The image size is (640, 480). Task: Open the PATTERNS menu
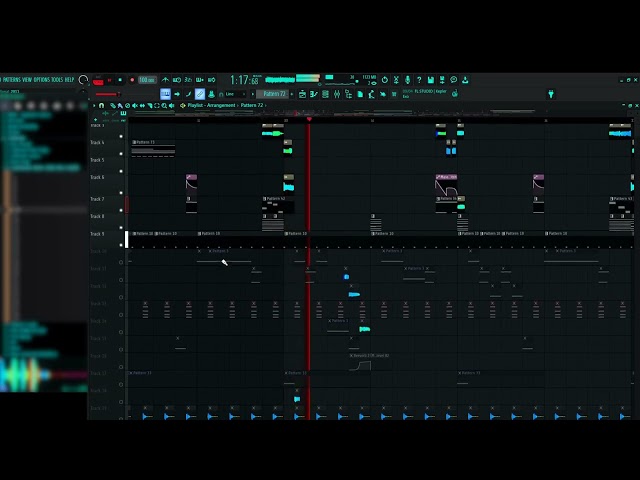coord(11,80)
